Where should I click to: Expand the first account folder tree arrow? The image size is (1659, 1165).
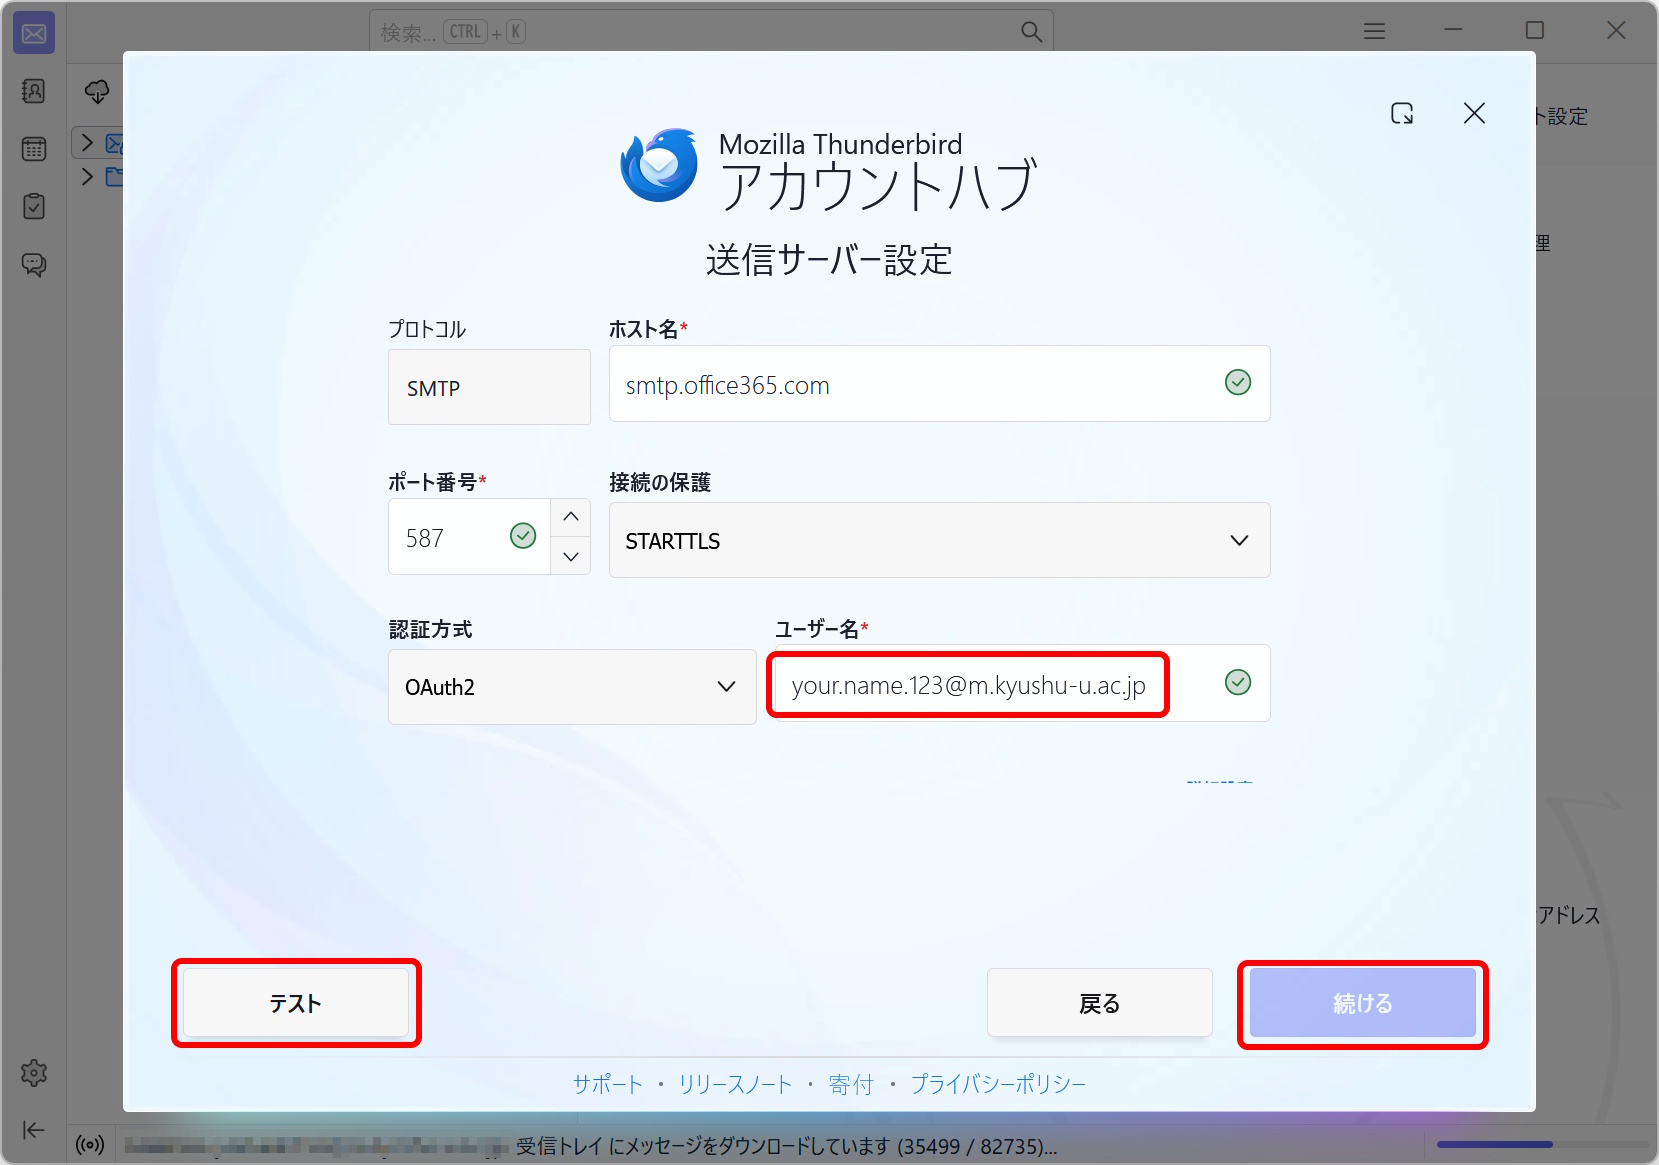coord(87,143)
